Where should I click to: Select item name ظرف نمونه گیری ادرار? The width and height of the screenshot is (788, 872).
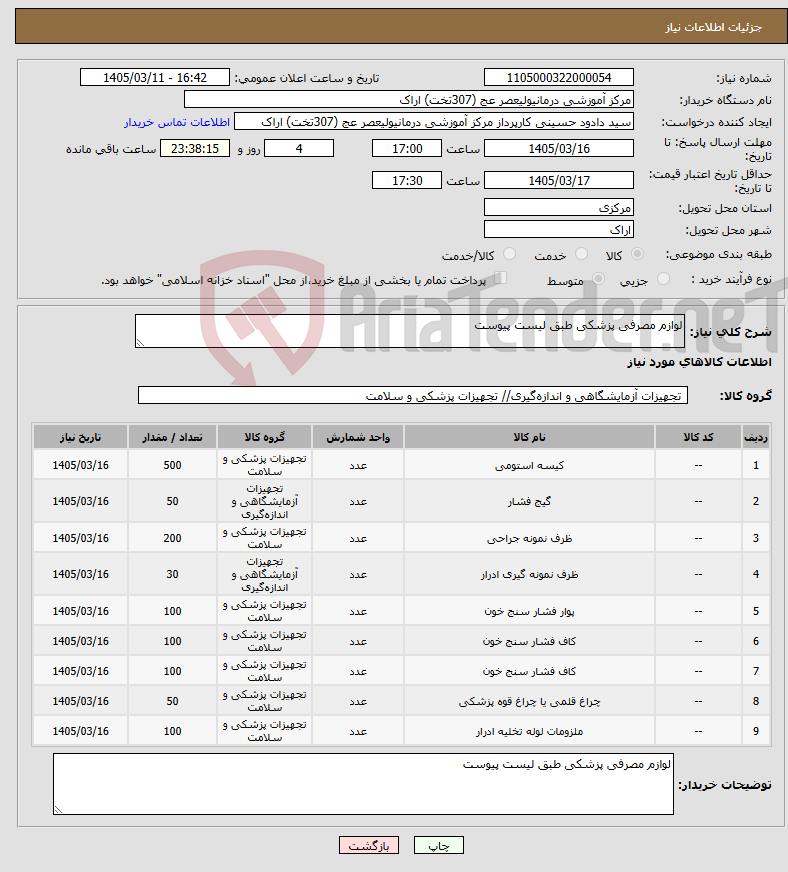[529, 574]
